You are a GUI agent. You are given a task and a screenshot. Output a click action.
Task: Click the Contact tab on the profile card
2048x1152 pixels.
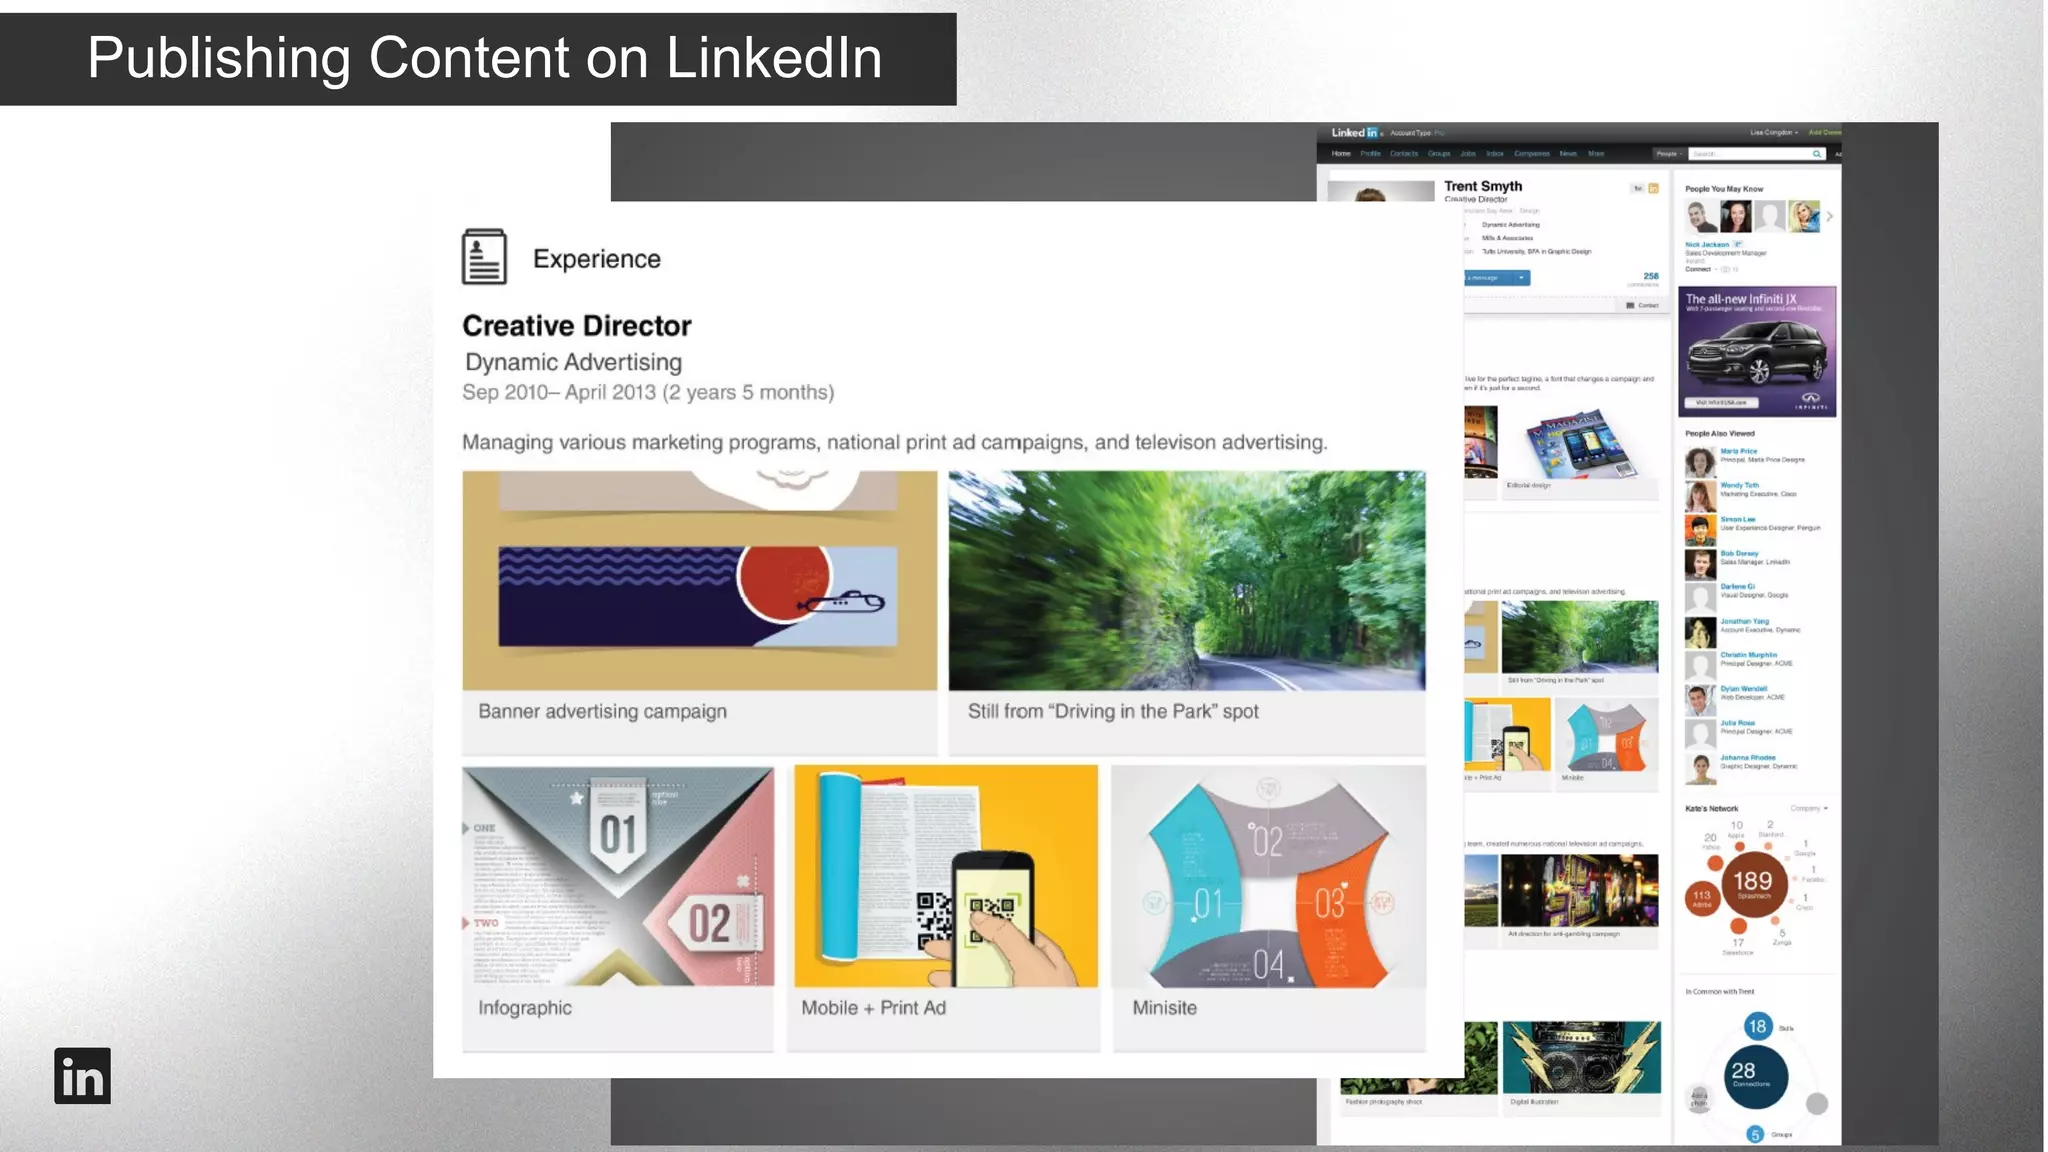click(x=1642, y=305)
